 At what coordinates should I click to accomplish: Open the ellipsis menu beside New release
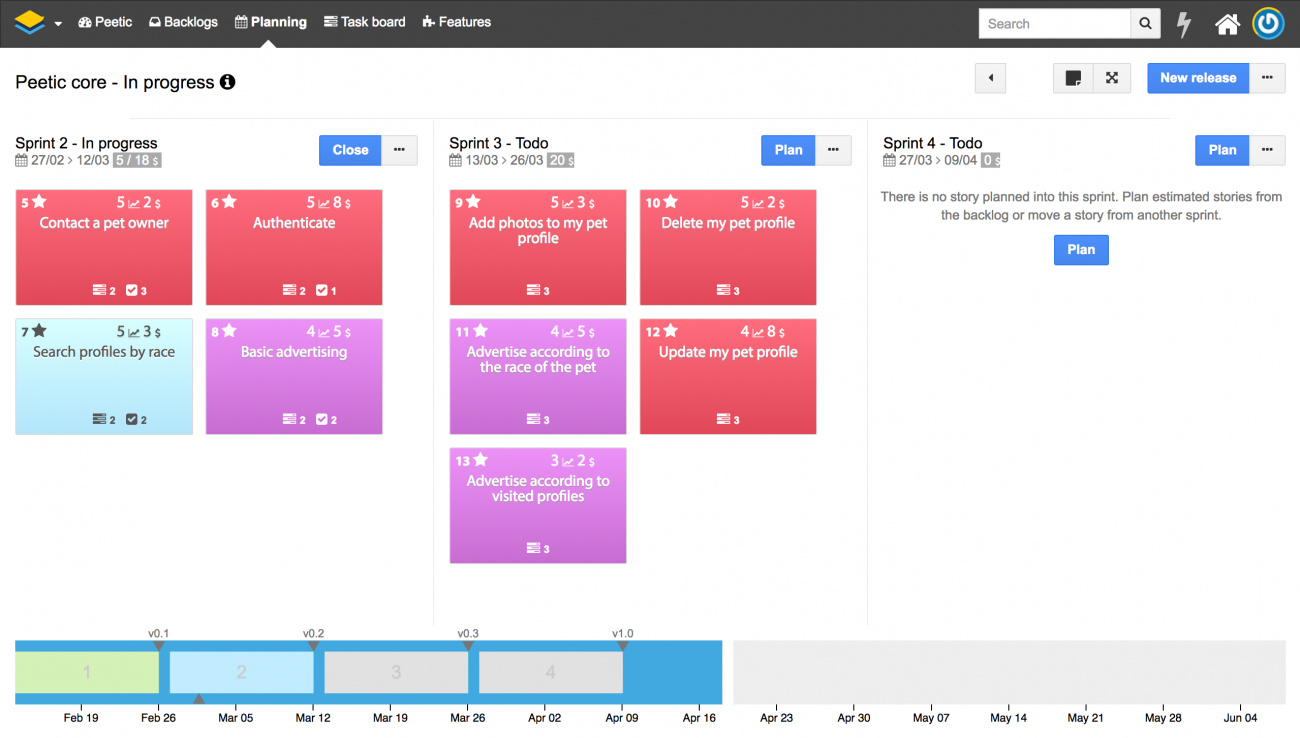[x=1268, y=78]
